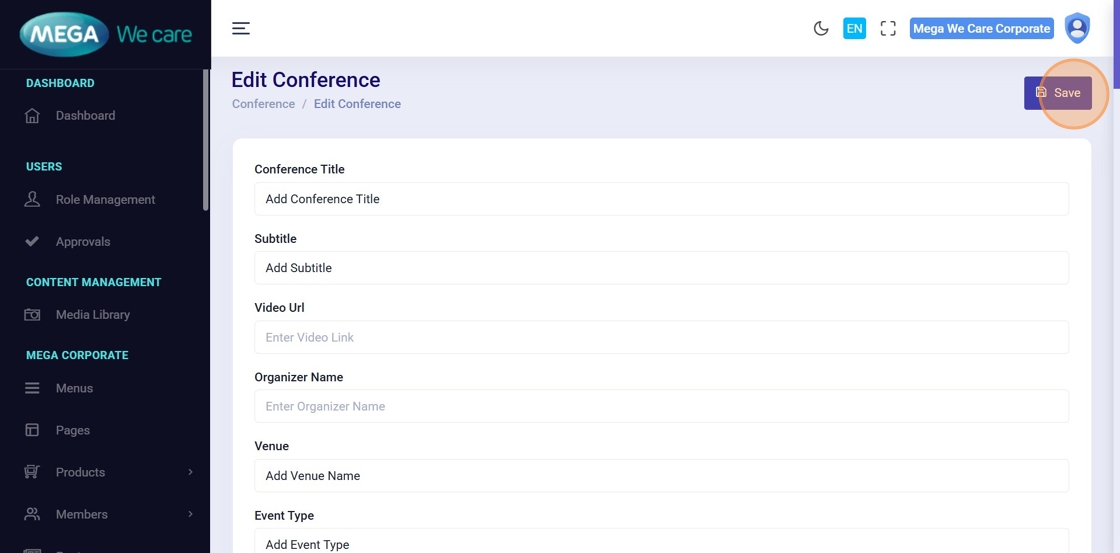Toggle dark mode moon icon
Screen dimensions: 1120x553
[821, 28]
